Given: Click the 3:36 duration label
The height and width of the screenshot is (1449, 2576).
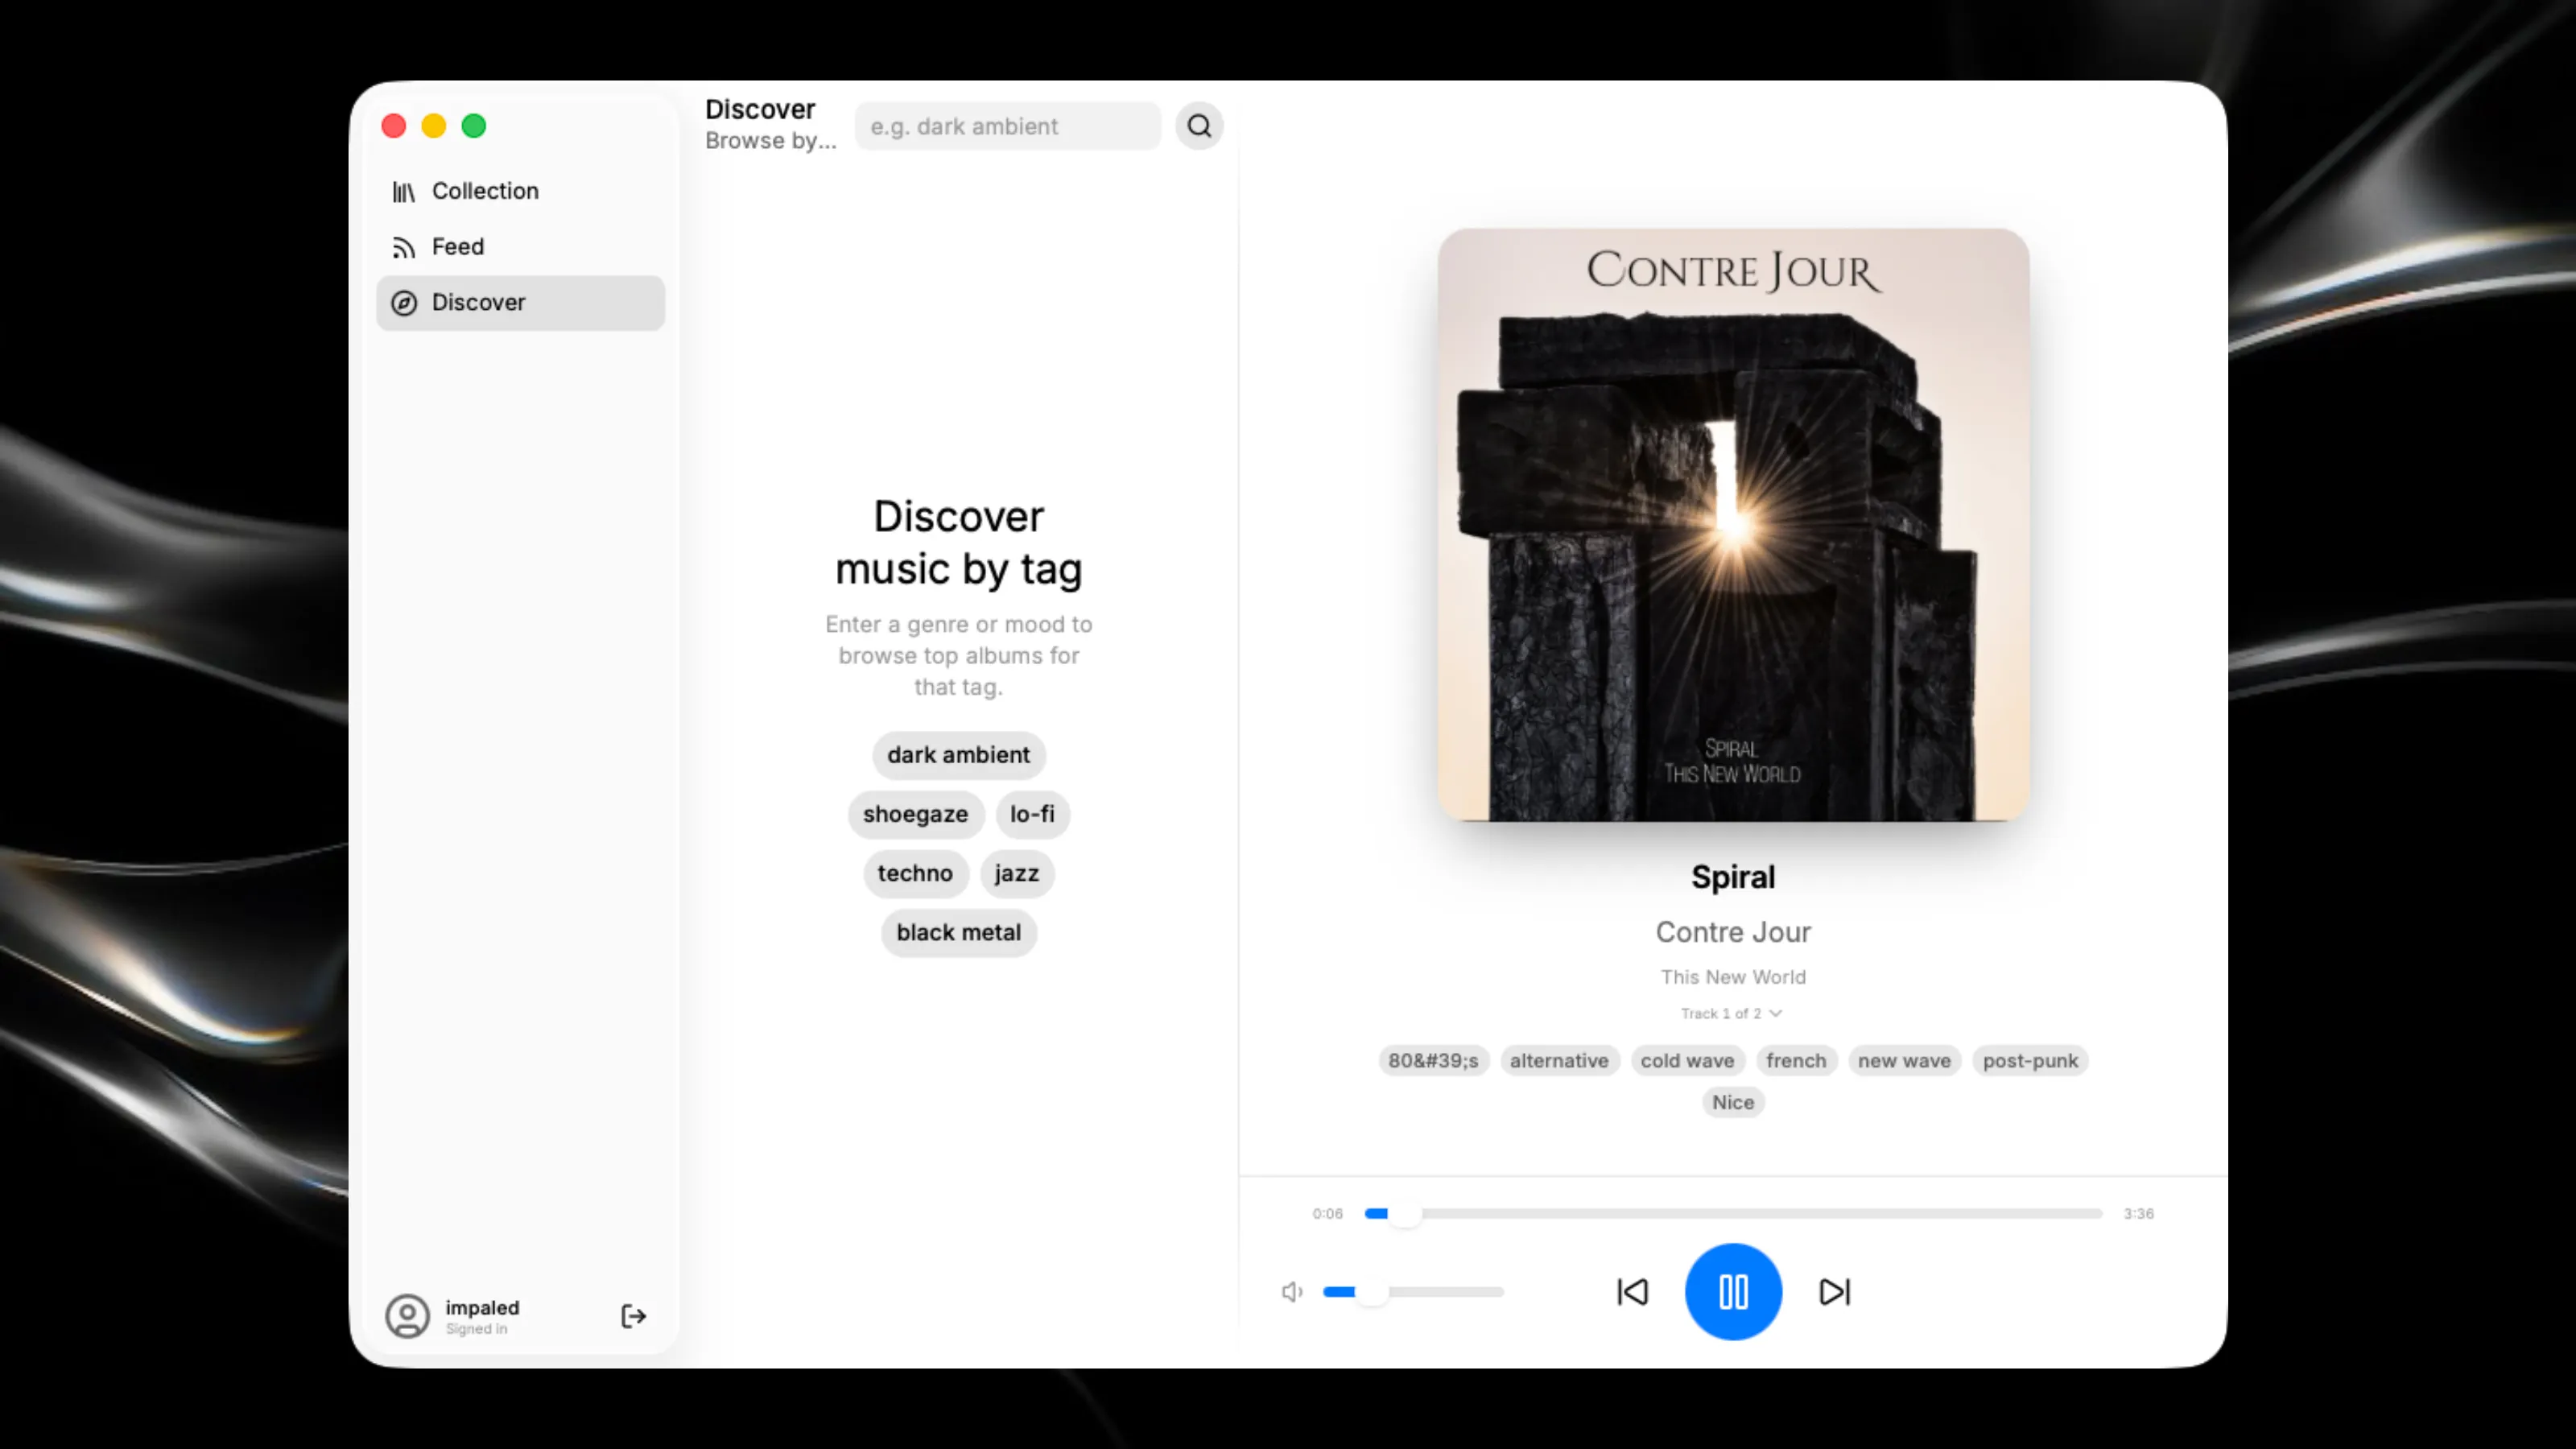Looking at the screenshot, I should (2138, 1213).
